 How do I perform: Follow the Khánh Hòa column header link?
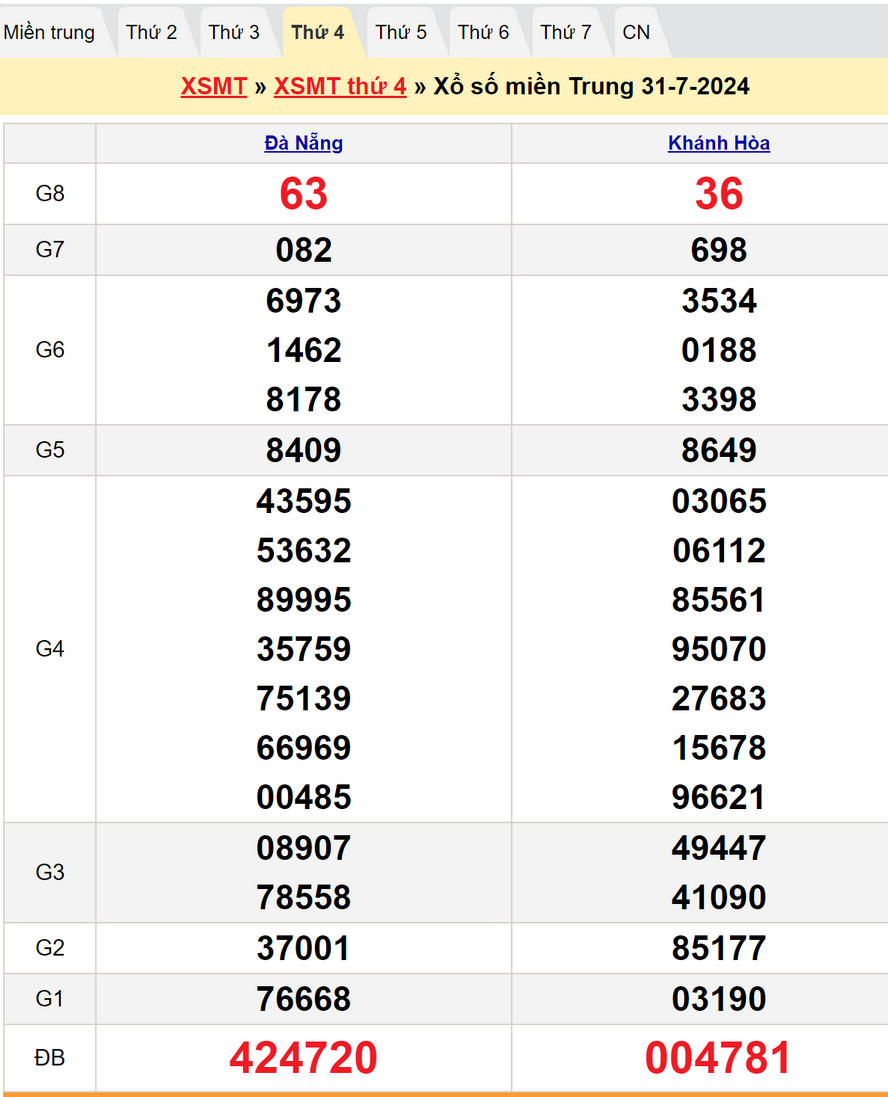(719, 143)
